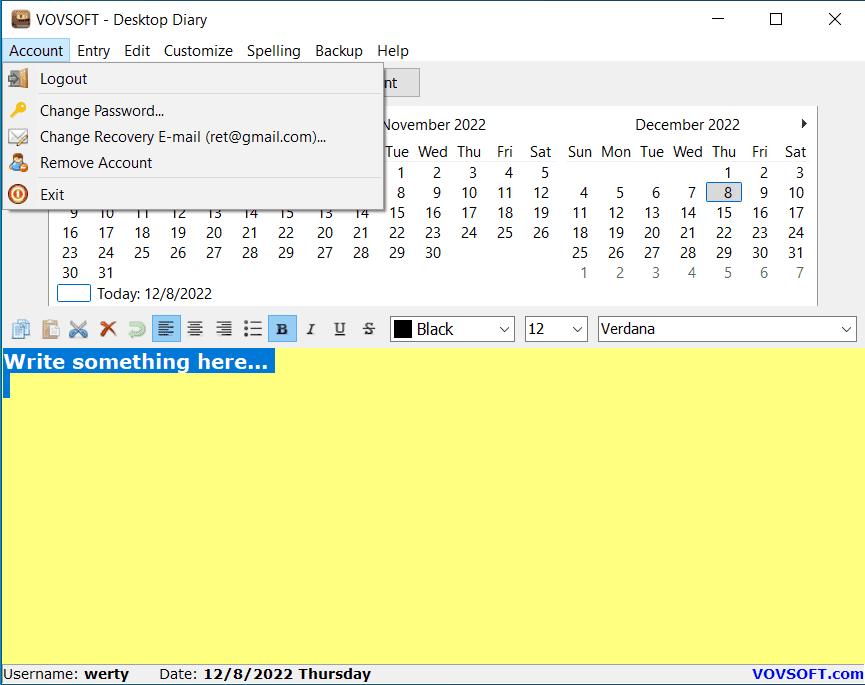The image size is (865, 685).
Task: Click the December 2022 month title
Action: 687,125
